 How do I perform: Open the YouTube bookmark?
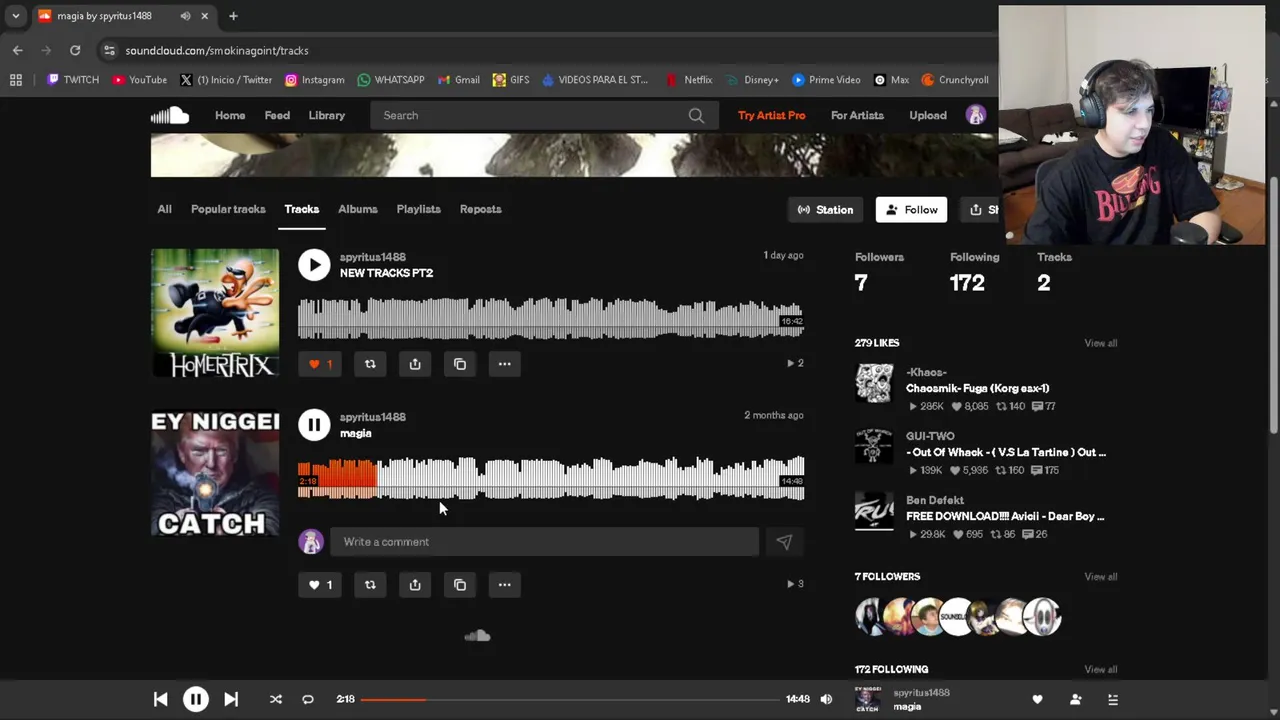pos(139,80)
